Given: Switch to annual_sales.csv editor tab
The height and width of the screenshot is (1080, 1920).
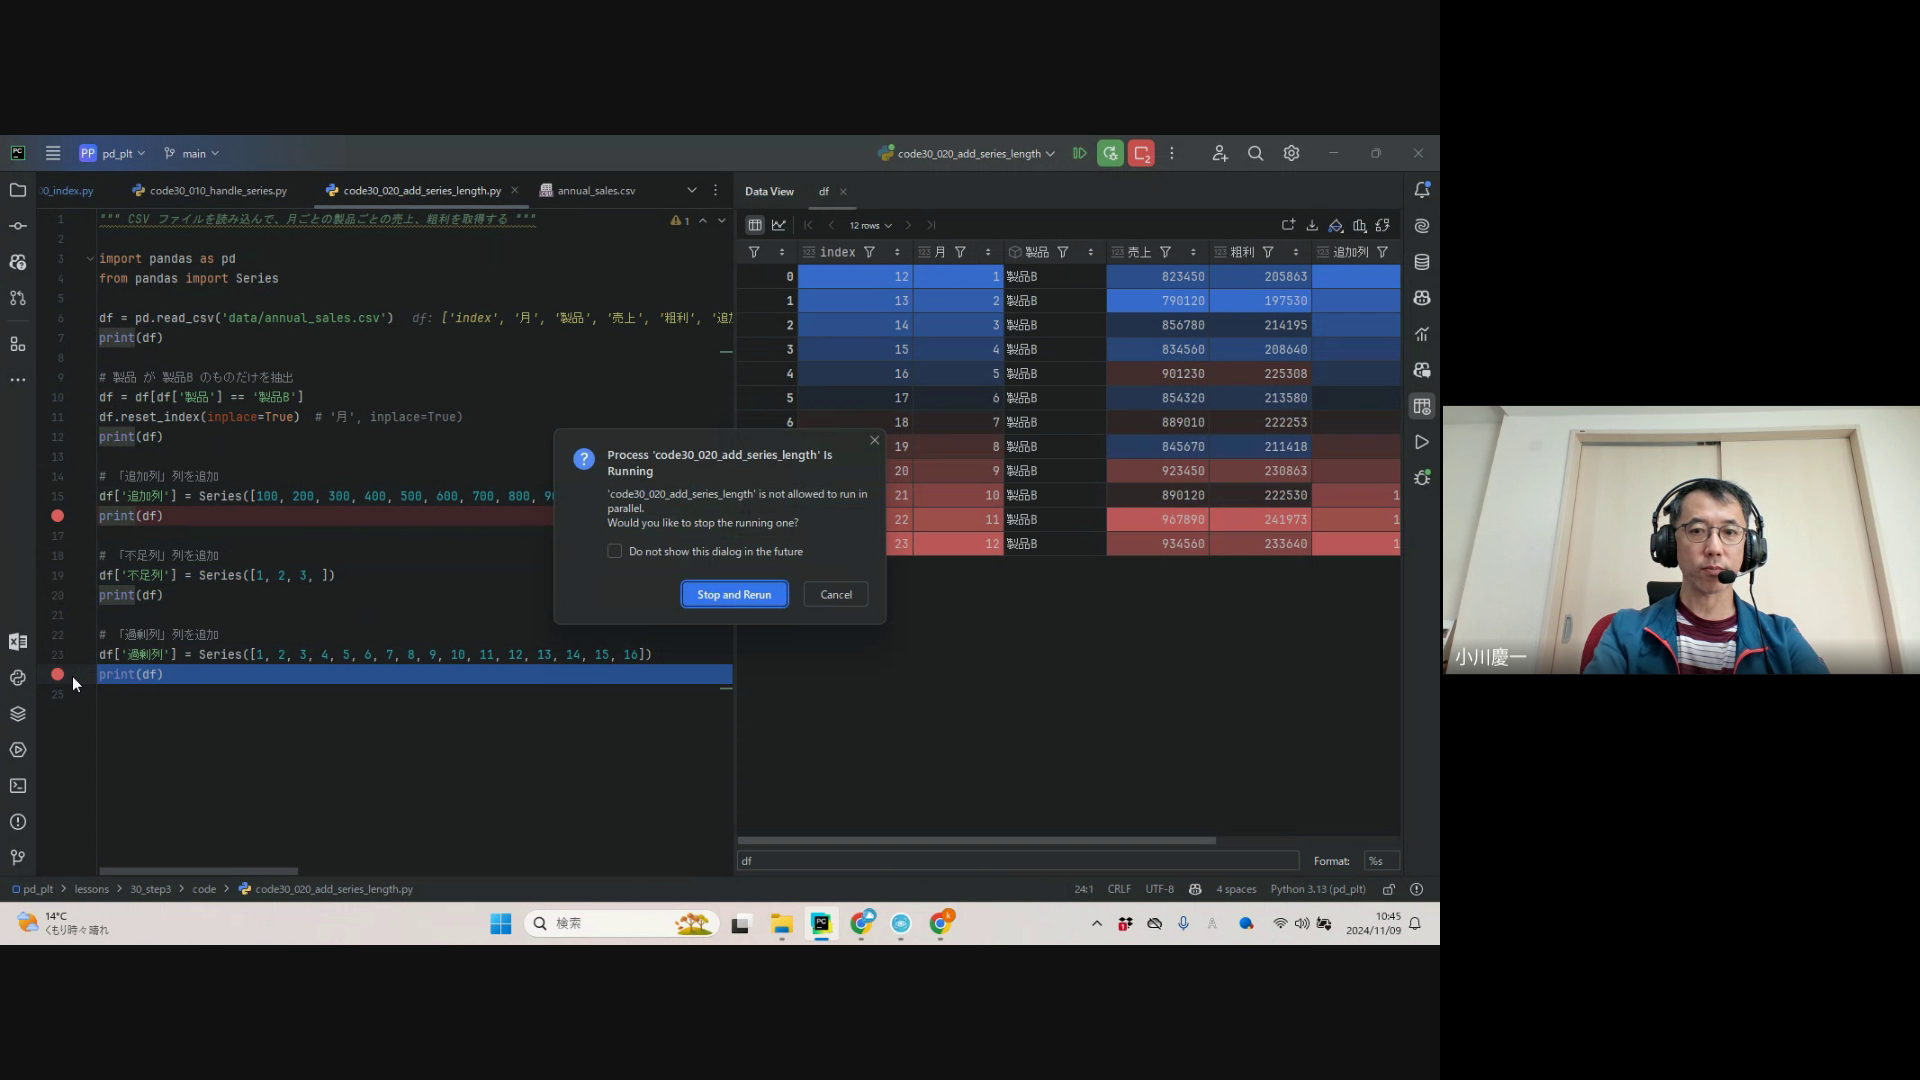Looking at the screenshot, I should click(x=595, y=190).
